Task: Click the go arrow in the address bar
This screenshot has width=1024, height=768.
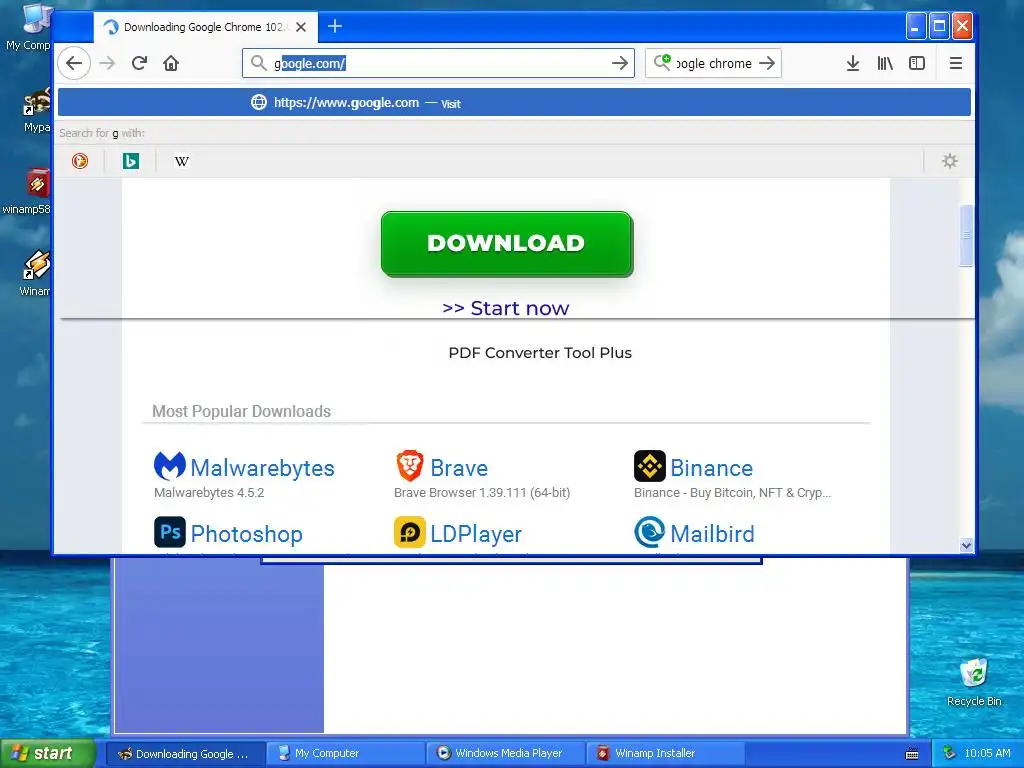Action: (x=619, y=63)
